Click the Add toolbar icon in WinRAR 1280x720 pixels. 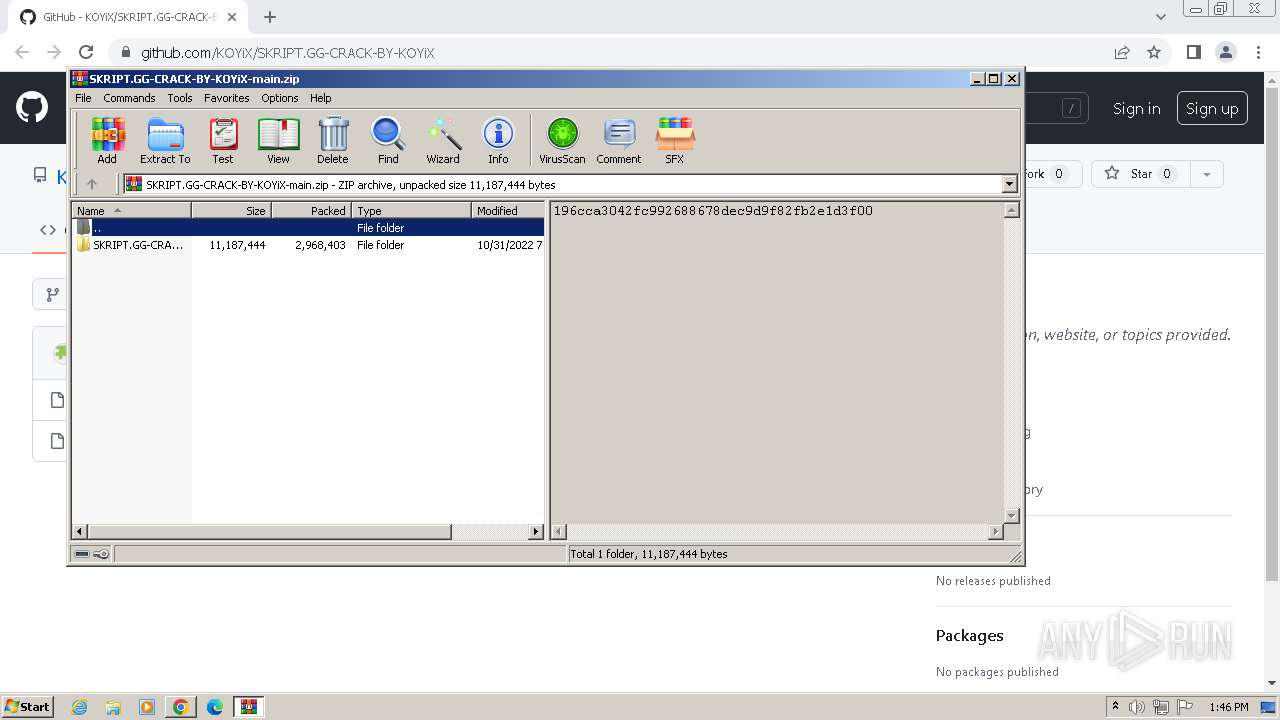coord(107,140)
